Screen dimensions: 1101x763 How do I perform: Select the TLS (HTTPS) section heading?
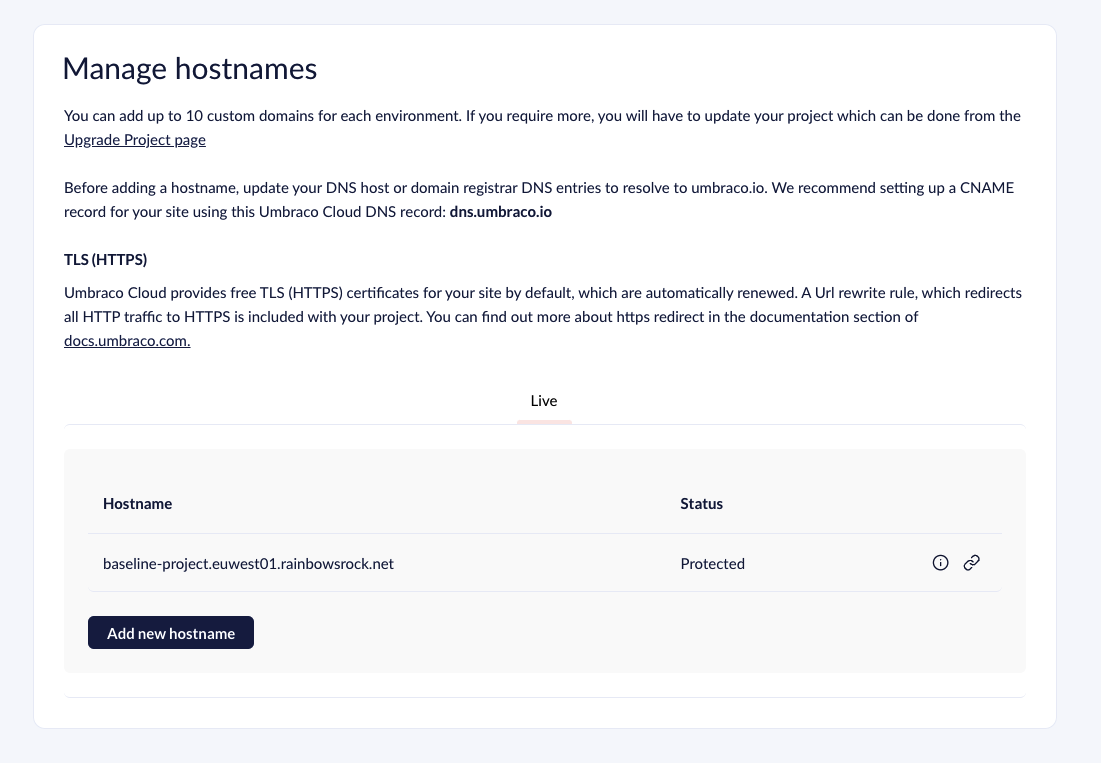(104, 259)
